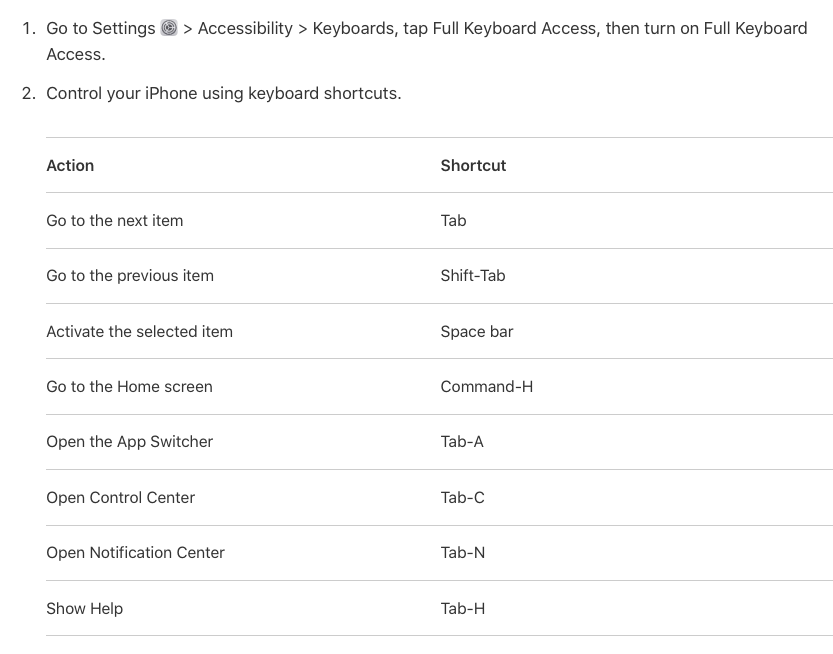Click 'Open Notification Center' text
This screenshot has height=654, width=833.
[x=135, y=552]
